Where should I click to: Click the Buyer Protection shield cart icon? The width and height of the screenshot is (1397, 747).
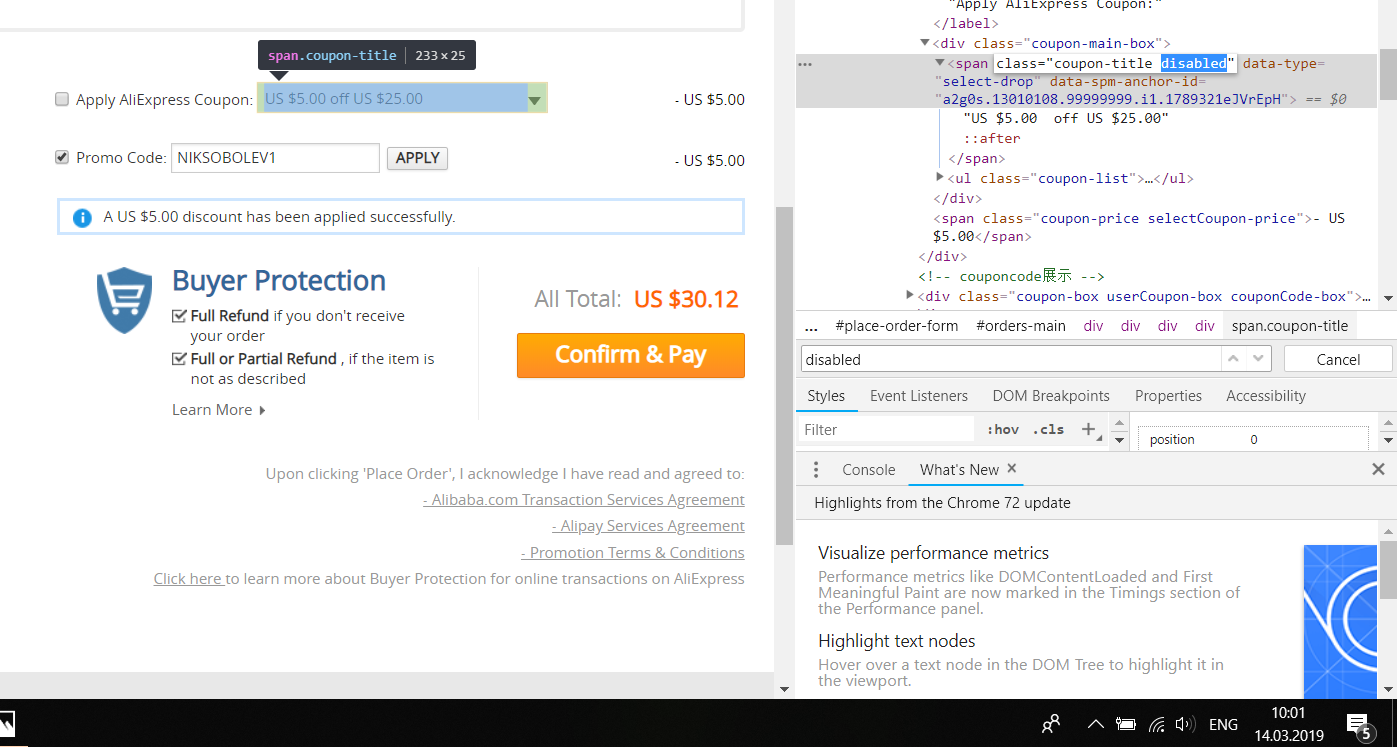(124, 300)
